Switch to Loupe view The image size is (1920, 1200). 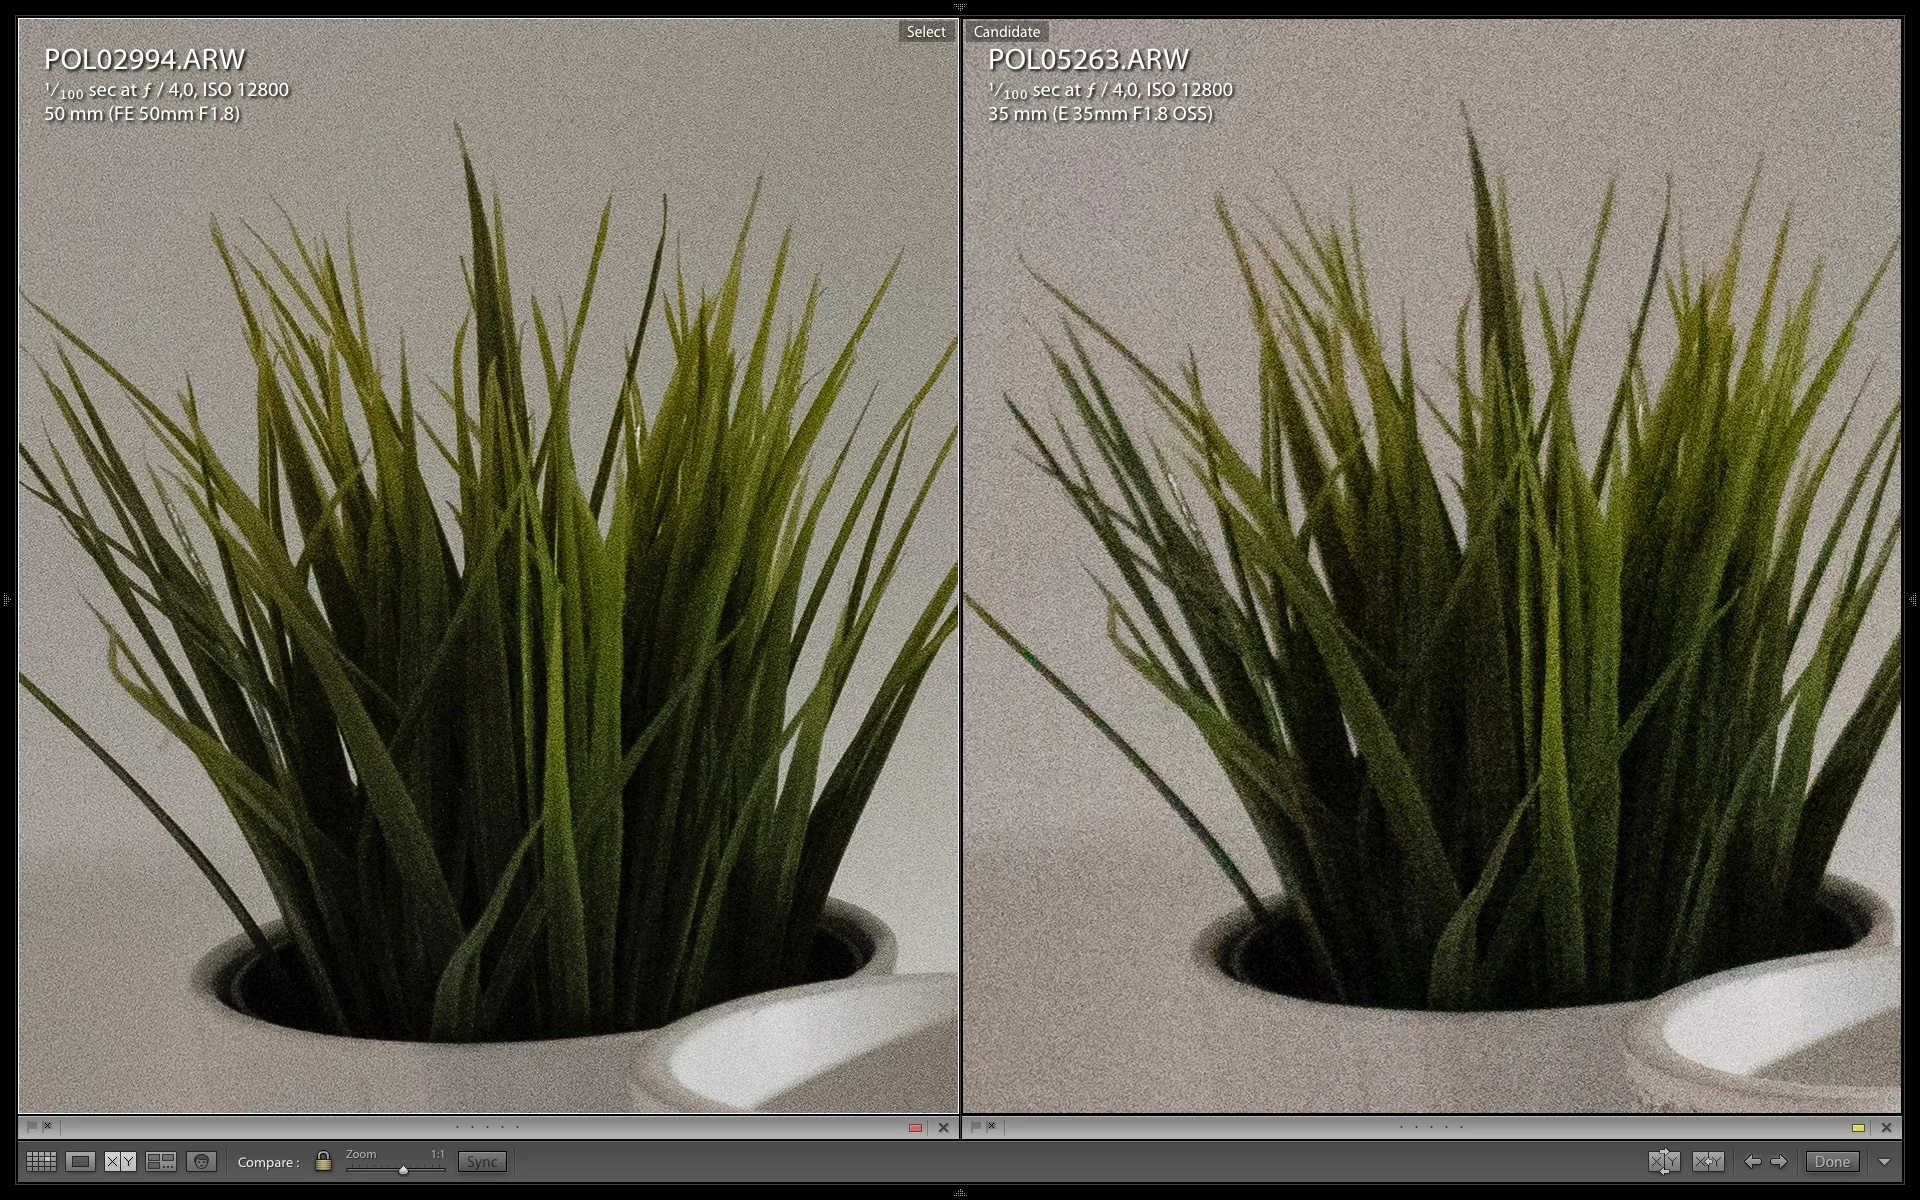(81, 1161)
